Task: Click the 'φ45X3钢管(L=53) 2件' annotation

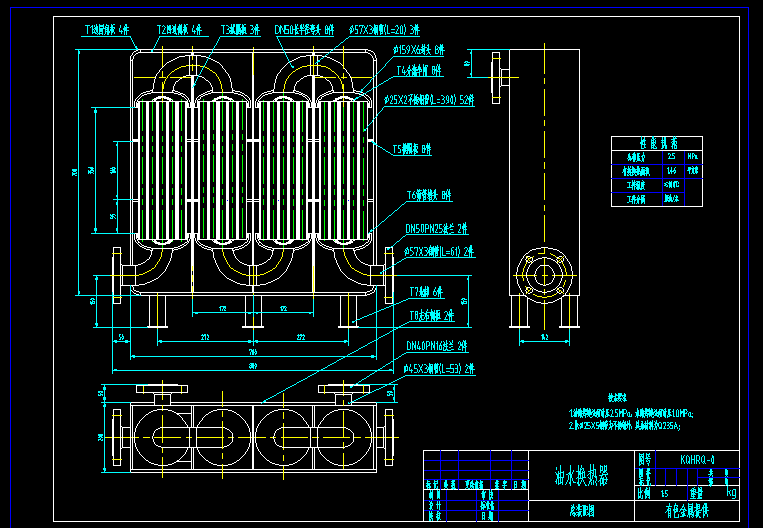Action: coord(439,369)
